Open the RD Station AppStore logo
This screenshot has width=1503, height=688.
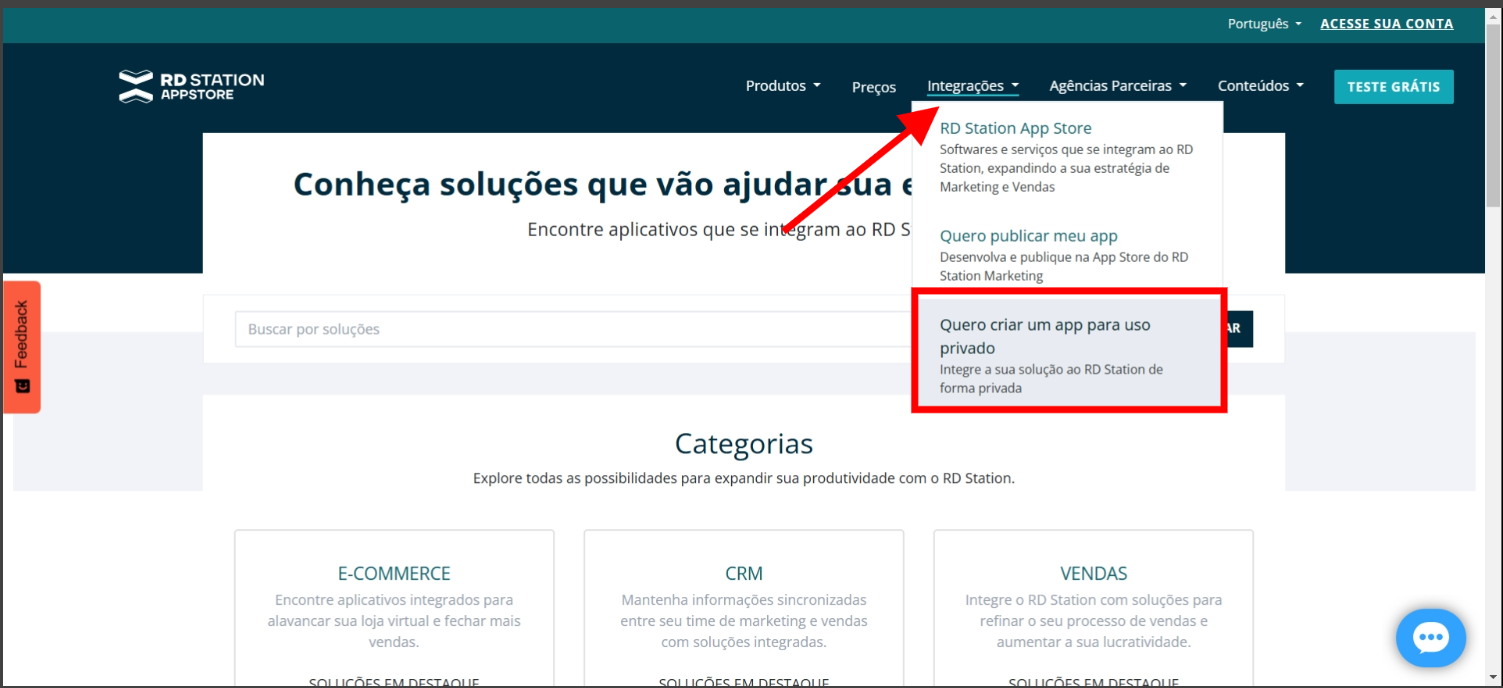(191, 86)
